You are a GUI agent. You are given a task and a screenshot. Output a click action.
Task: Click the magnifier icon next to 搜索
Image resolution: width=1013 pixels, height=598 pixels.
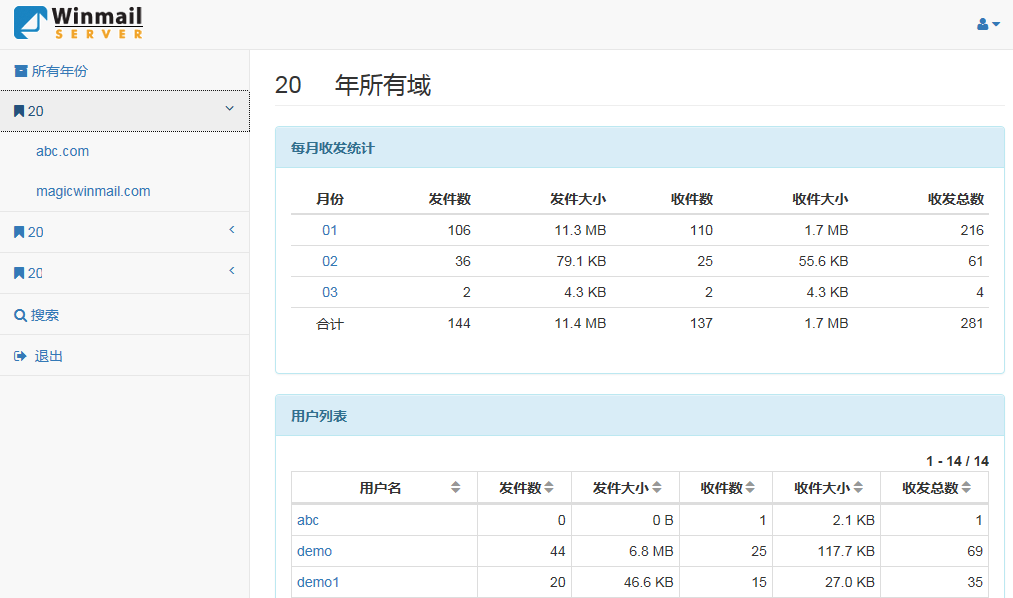pyautogui.click(x=20, y=315)
